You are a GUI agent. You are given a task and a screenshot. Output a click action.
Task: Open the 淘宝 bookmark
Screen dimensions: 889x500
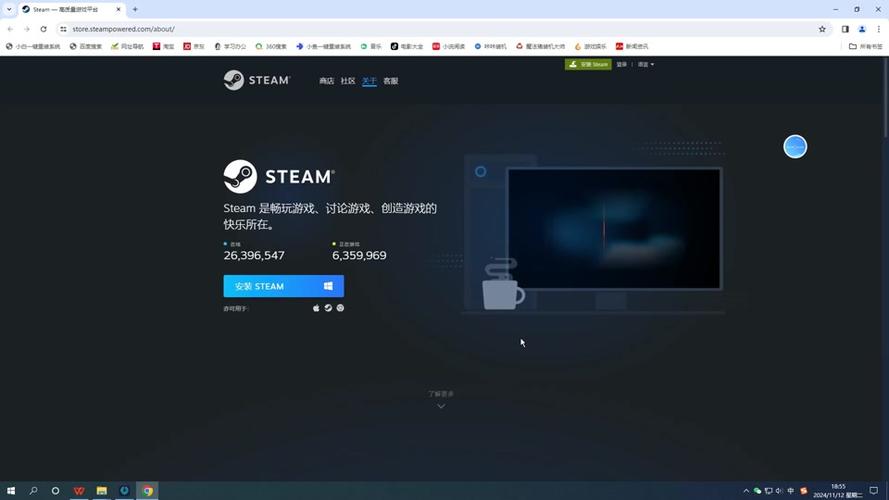(163, 46)
